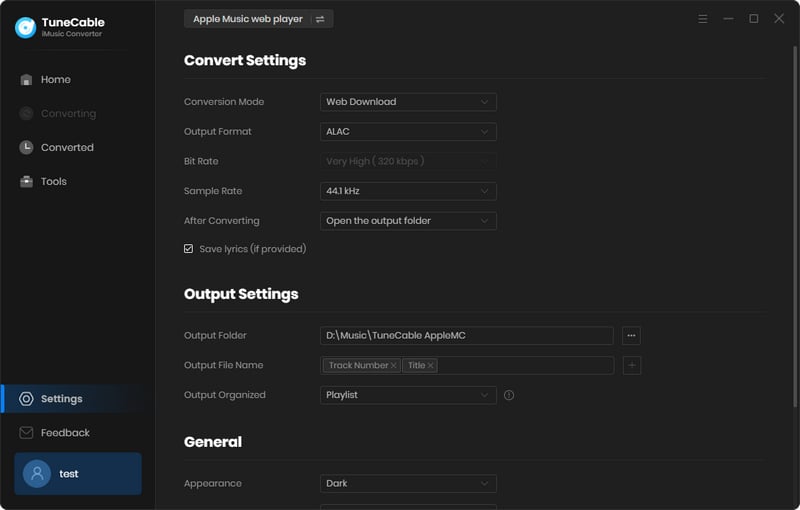Click the After Converting label
Viewport: 800px width, 510px height.
[222, 221]
